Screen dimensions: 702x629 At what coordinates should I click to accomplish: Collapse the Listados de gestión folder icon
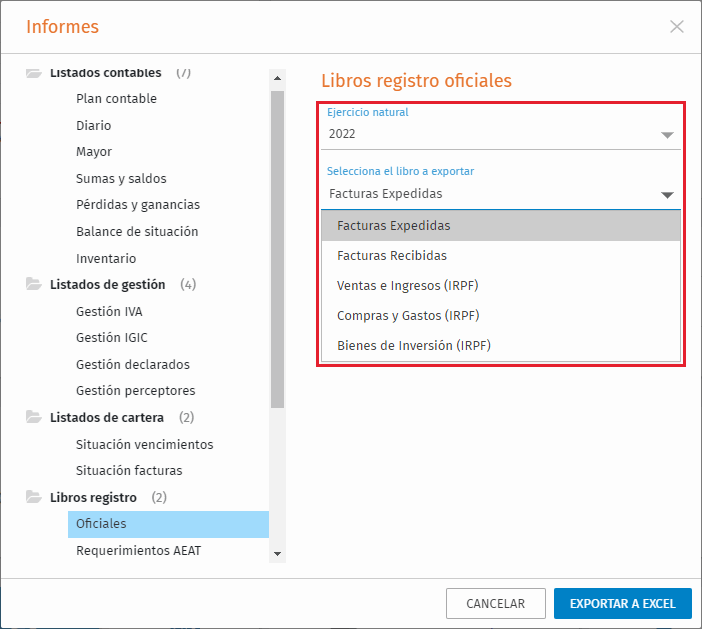[x=34, y=284]
